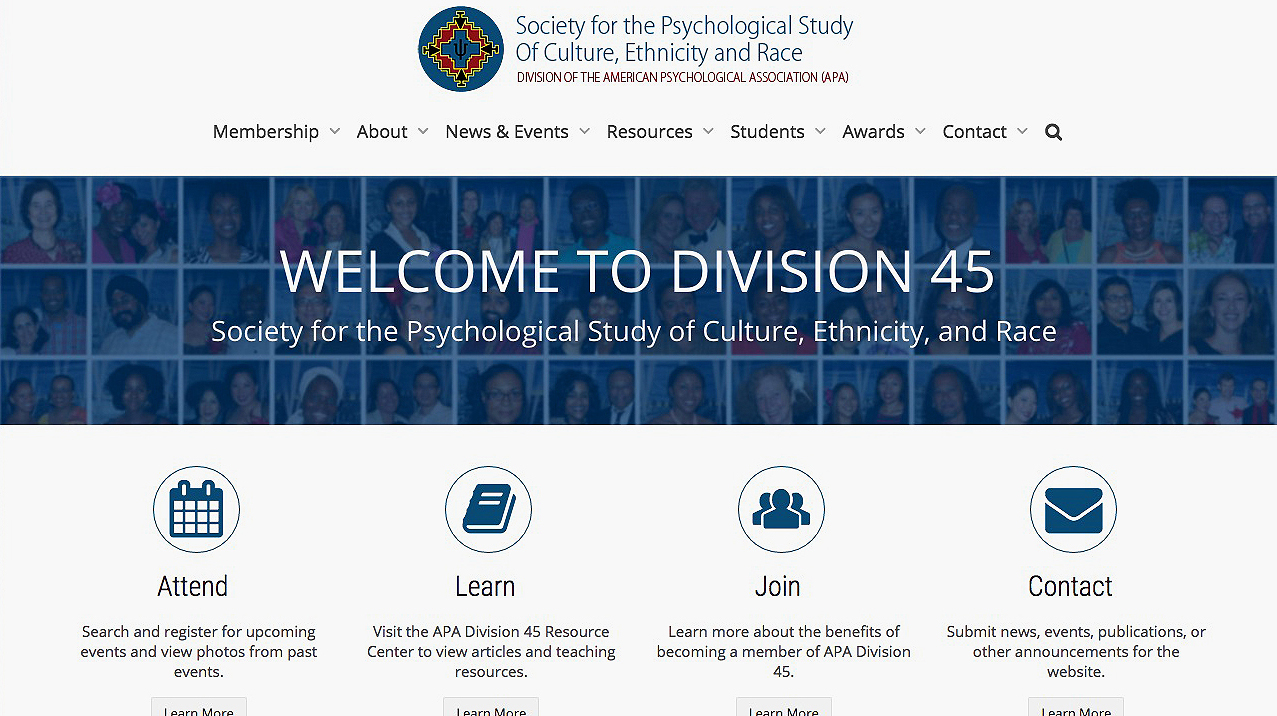The image size is (1277, 716).
Task: Open the Contact navigation menu item
Action: (974, 132)
